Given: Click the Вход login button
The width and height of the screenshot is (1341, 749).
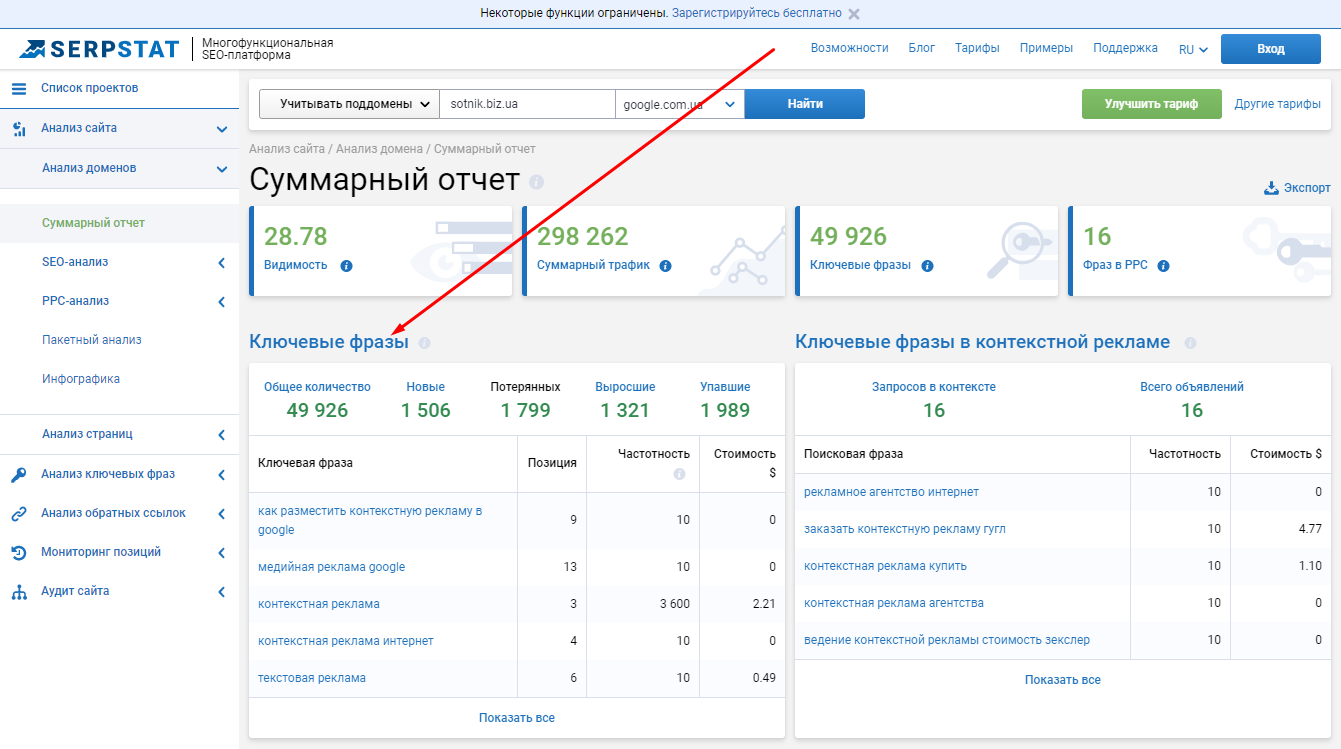Looking at the screenshot, I should (1270, 49).
